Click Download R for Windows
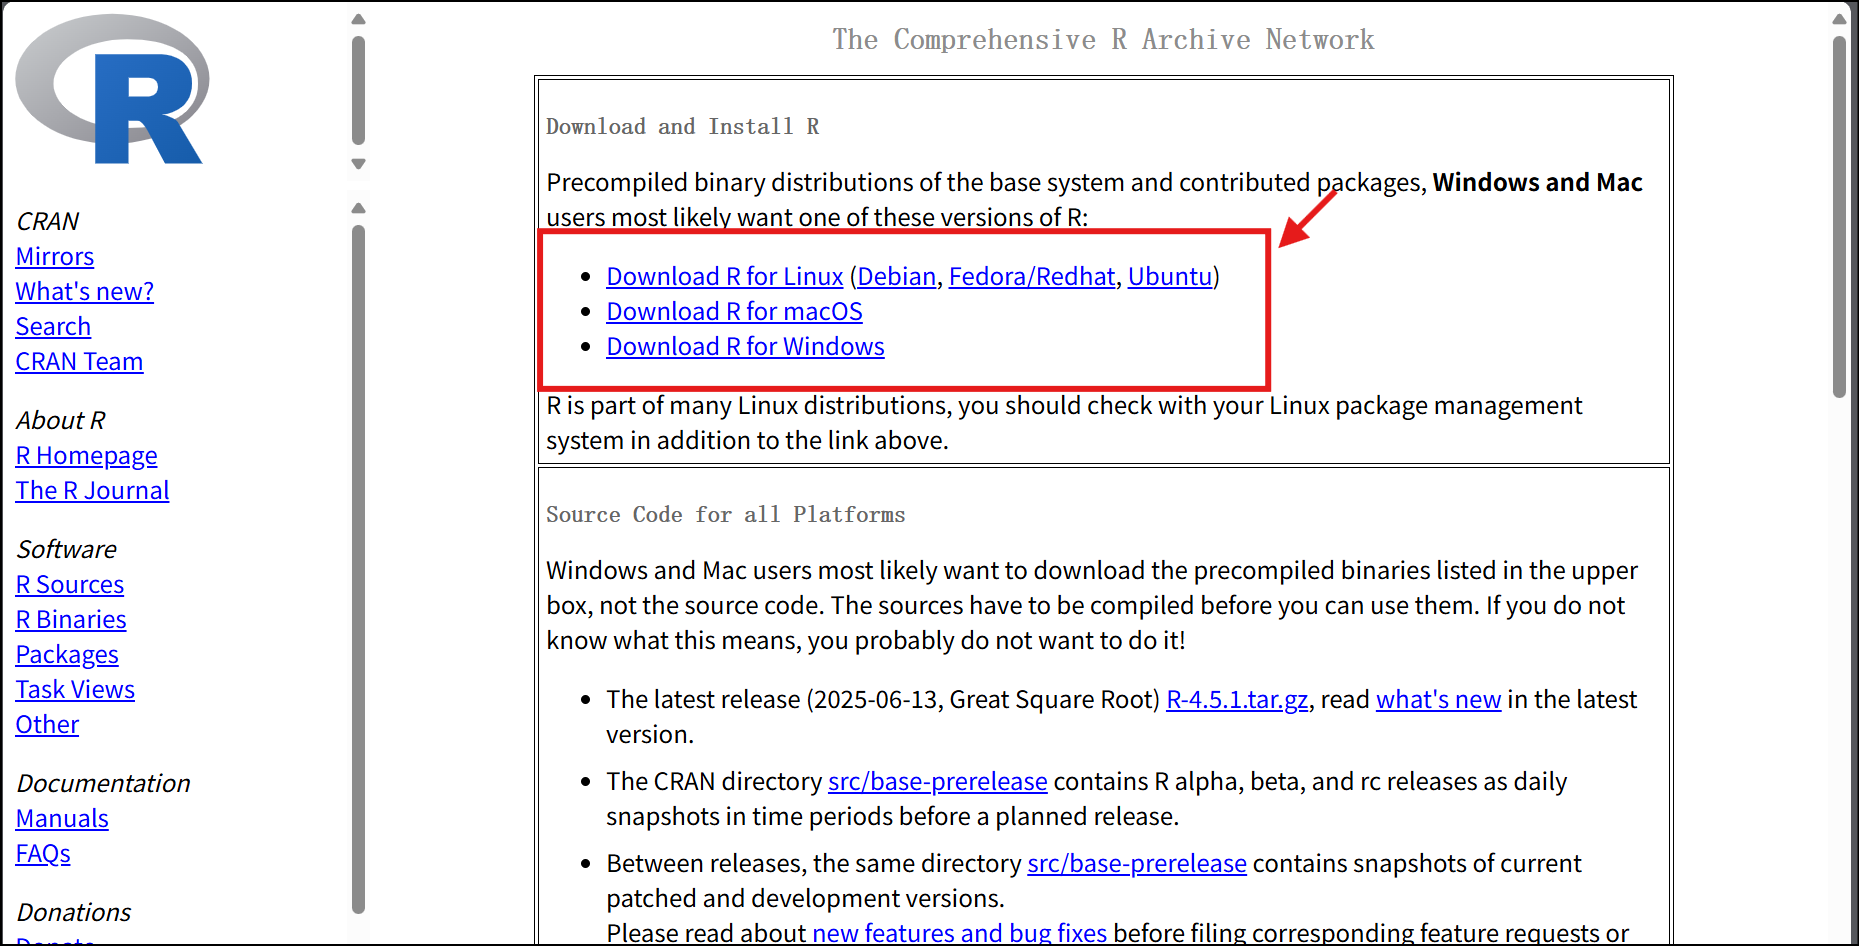1859x946 pixels. coord(746,347)
